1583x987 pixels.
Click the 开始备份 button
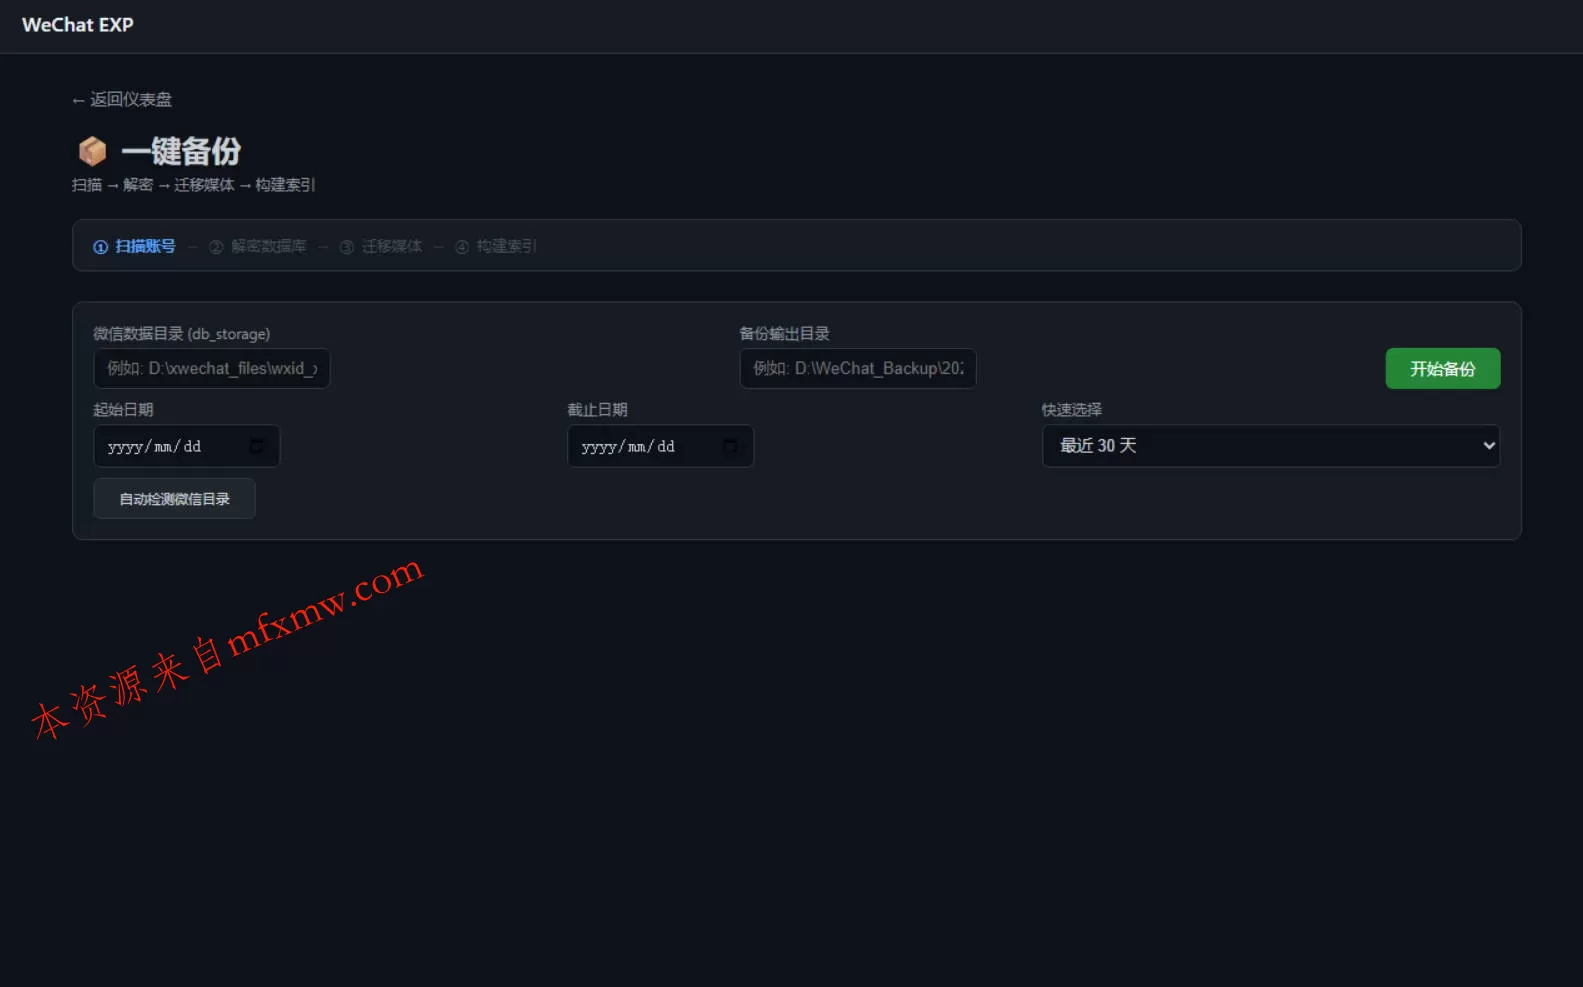coord(1443,368)
